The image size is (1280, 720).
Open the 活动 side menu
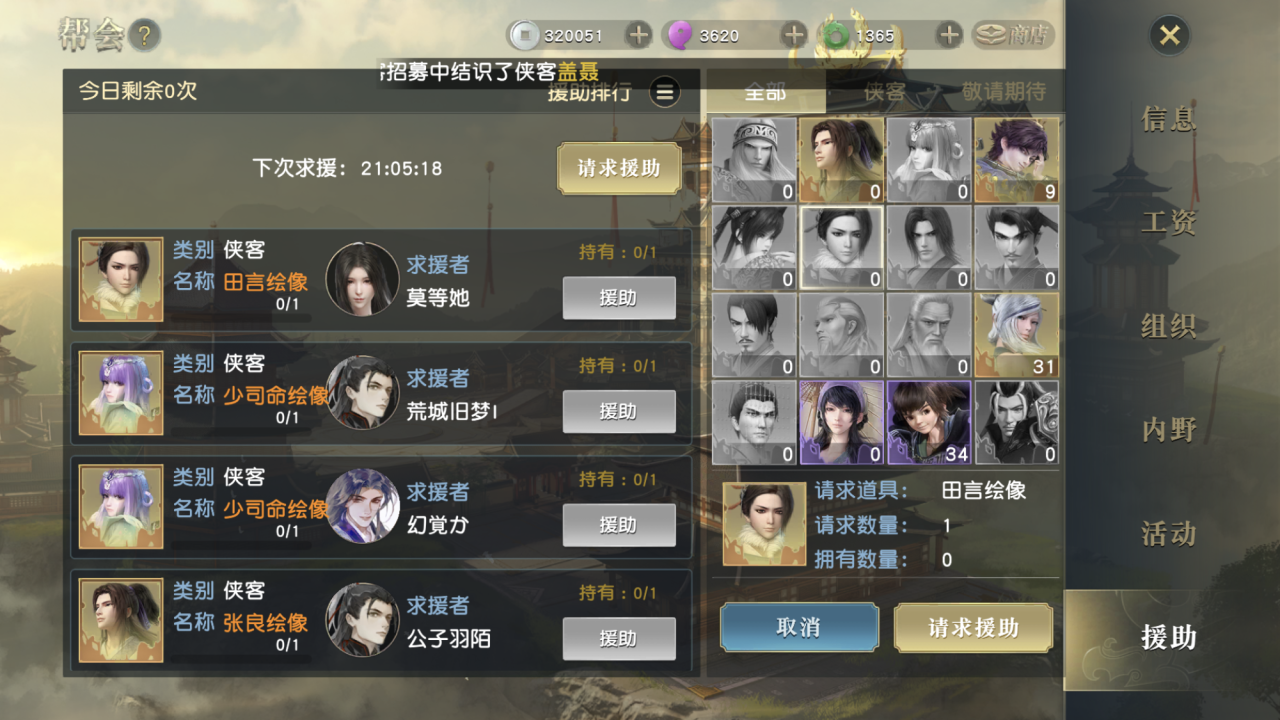(1168, 534)
